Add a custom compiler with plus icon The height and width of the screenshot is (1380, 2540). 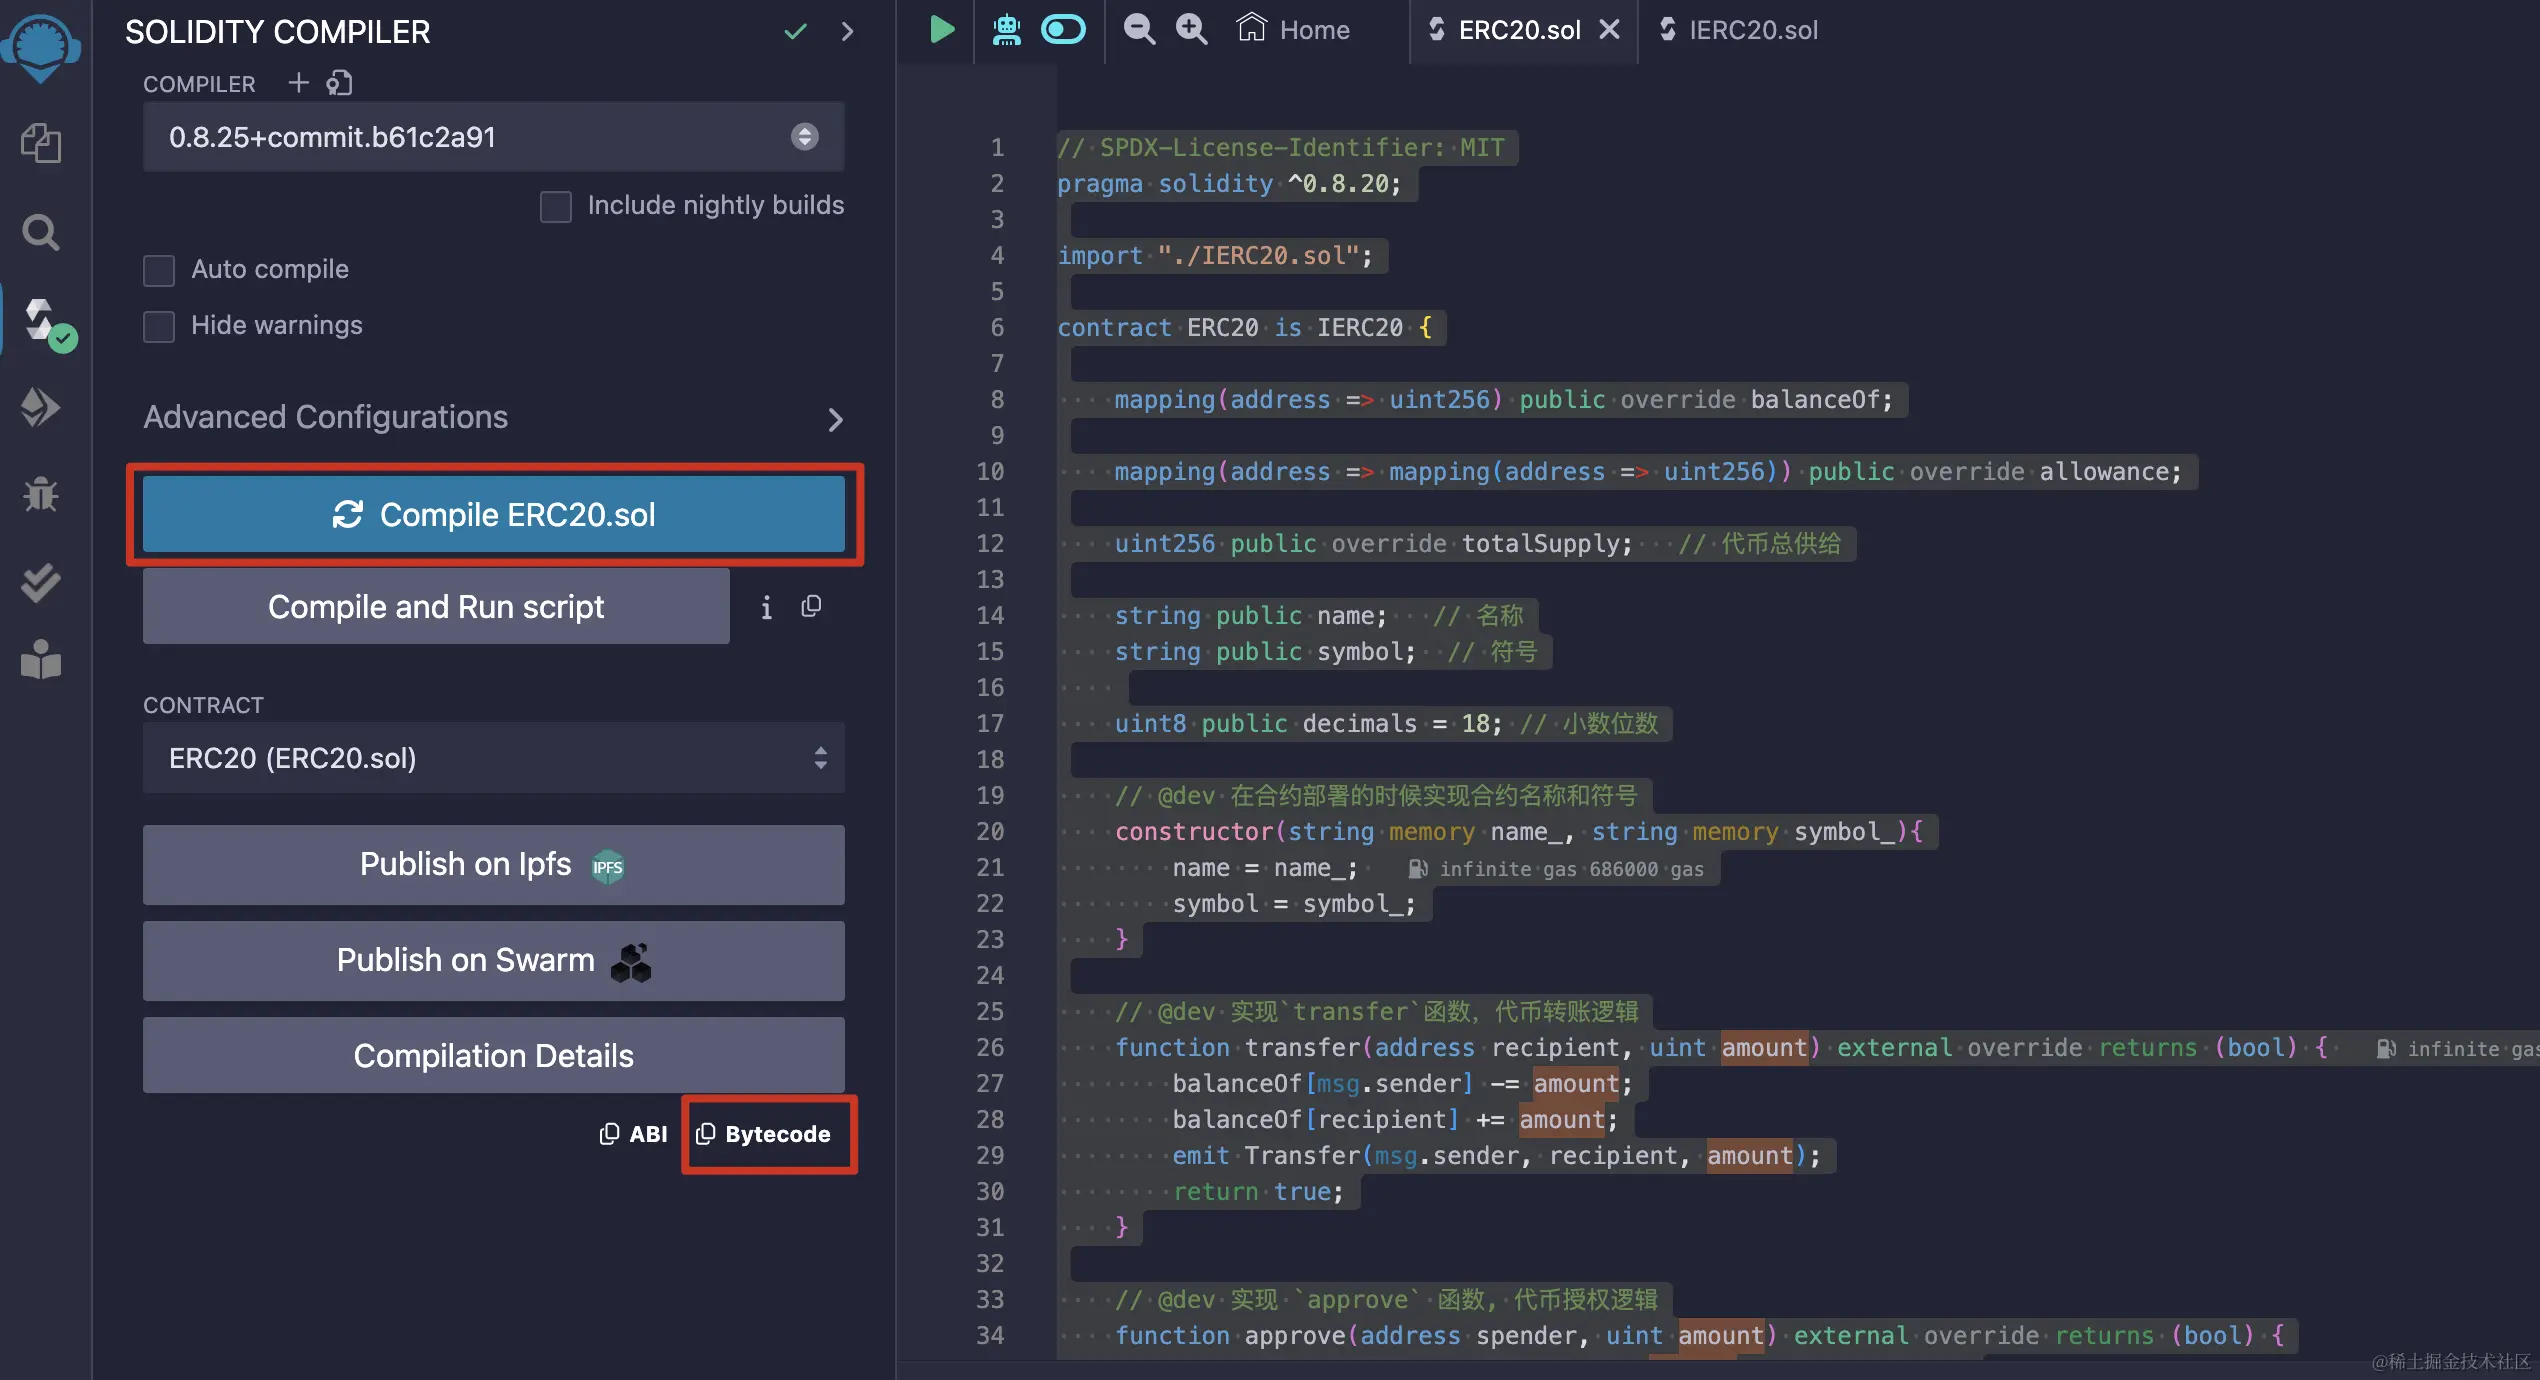(x=298, y=83)
